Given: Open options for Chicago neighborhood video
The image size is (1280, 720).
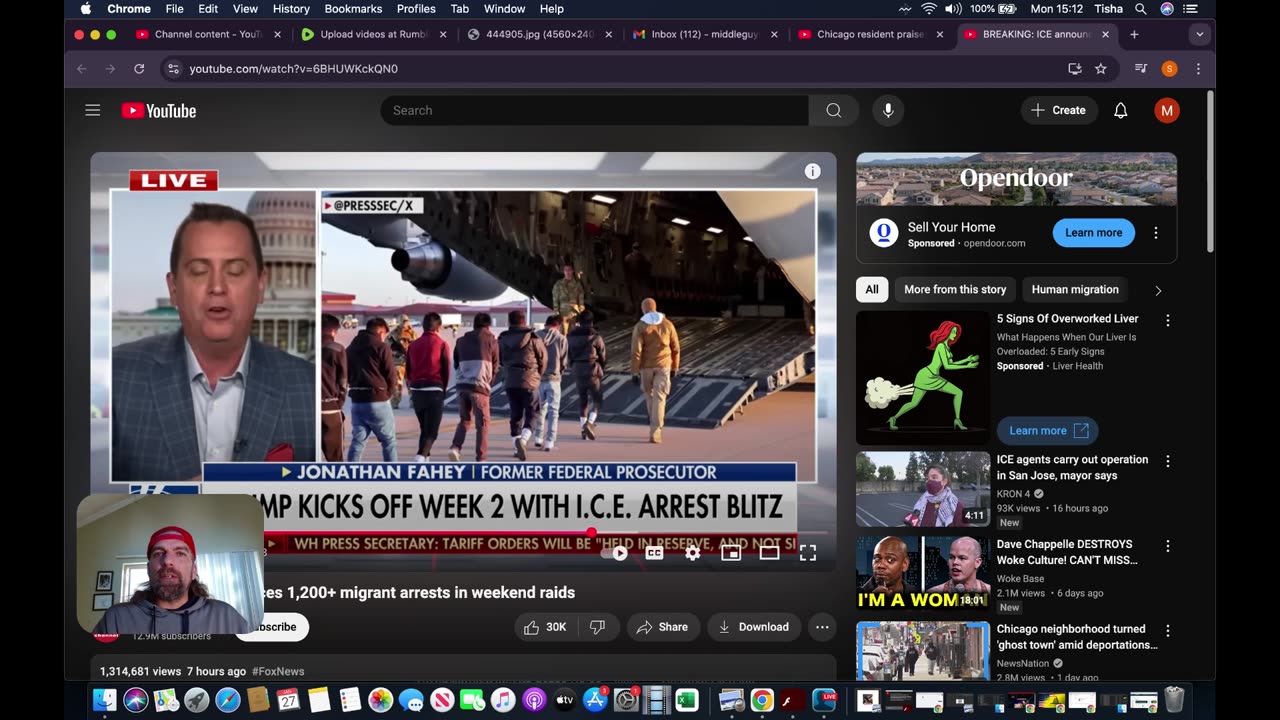Looking at the screenshot, I should 1167,630.
